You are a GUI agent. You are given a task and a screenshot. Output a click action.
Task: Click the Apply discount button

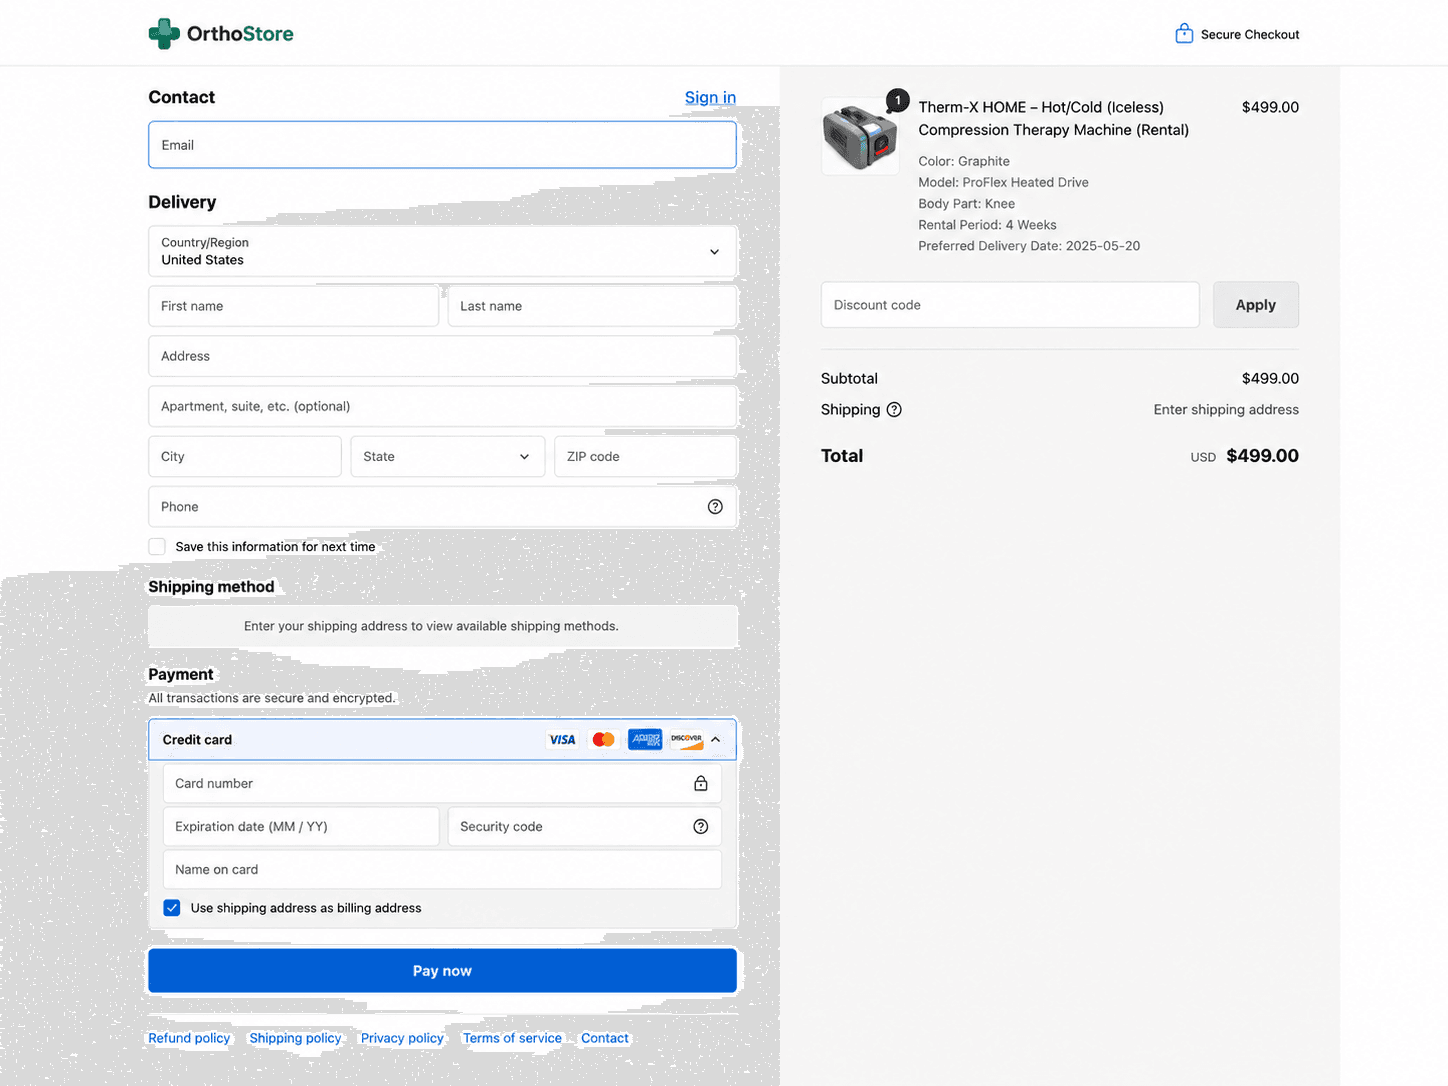(x=1256, y=305)
